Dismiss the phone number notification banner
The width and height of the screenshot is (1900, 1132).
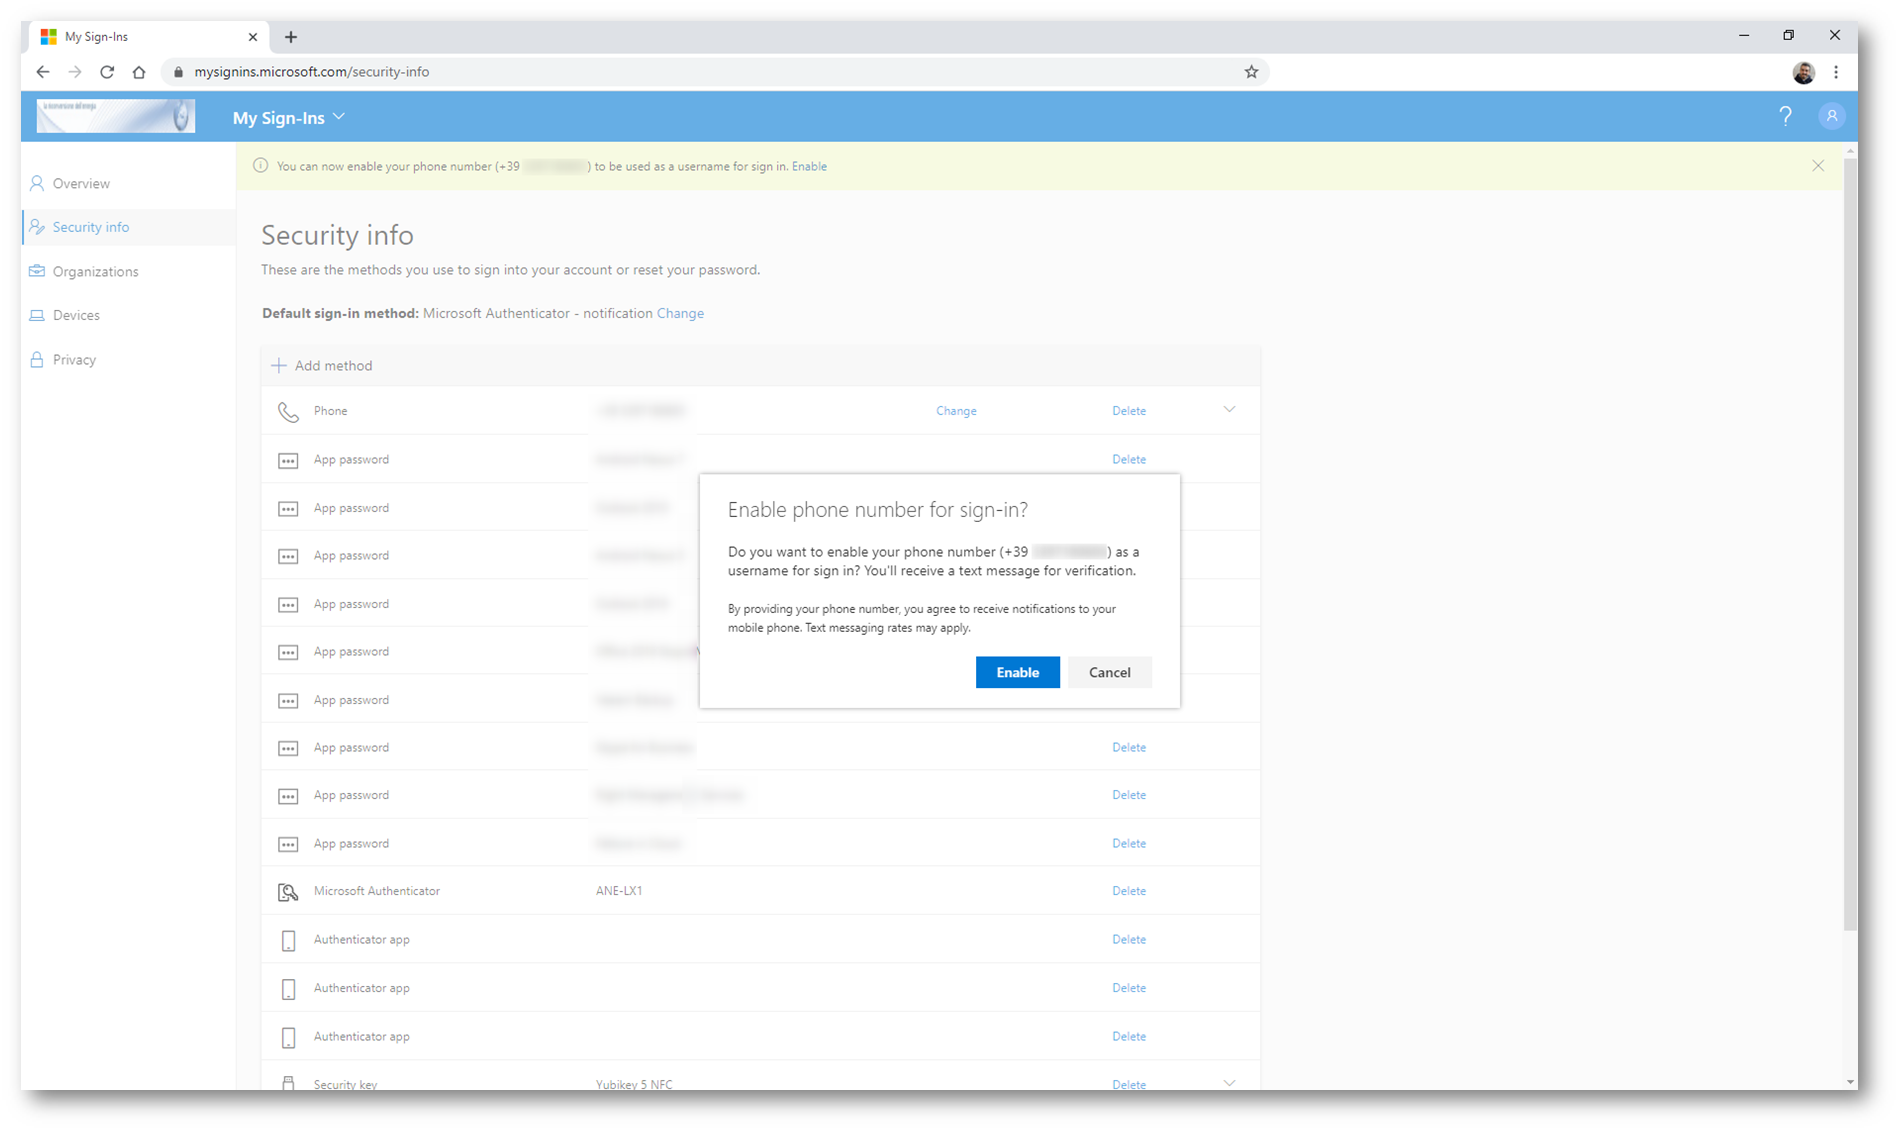1818,166
